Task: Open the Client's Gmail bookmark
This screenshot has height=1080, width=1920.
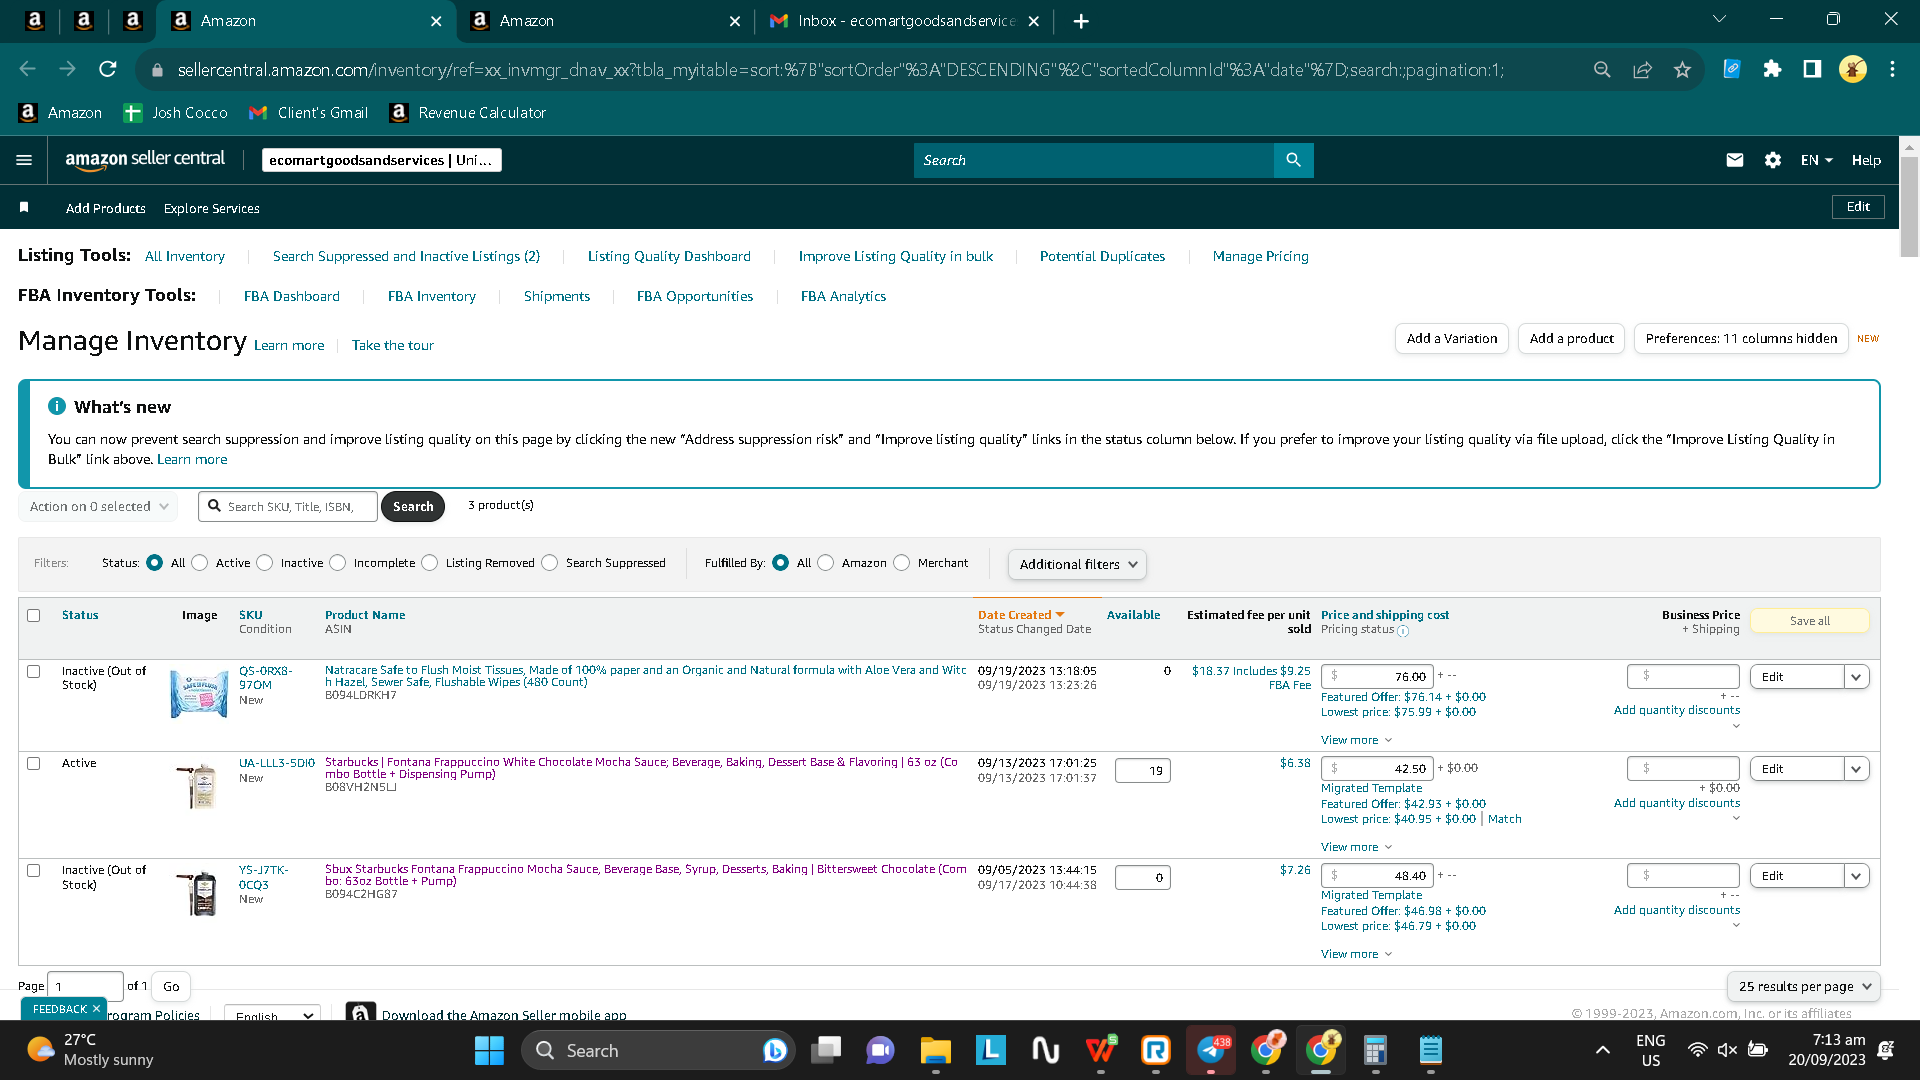Action: pos(308,113)
